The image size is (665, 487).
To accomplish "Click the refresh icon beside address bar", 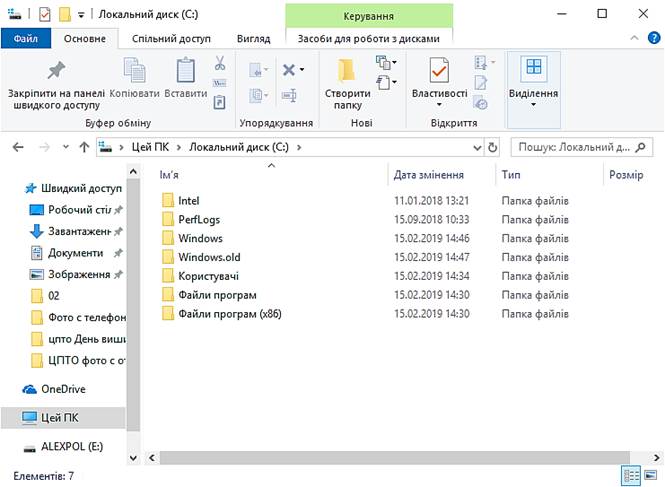I will click(492, 147).
